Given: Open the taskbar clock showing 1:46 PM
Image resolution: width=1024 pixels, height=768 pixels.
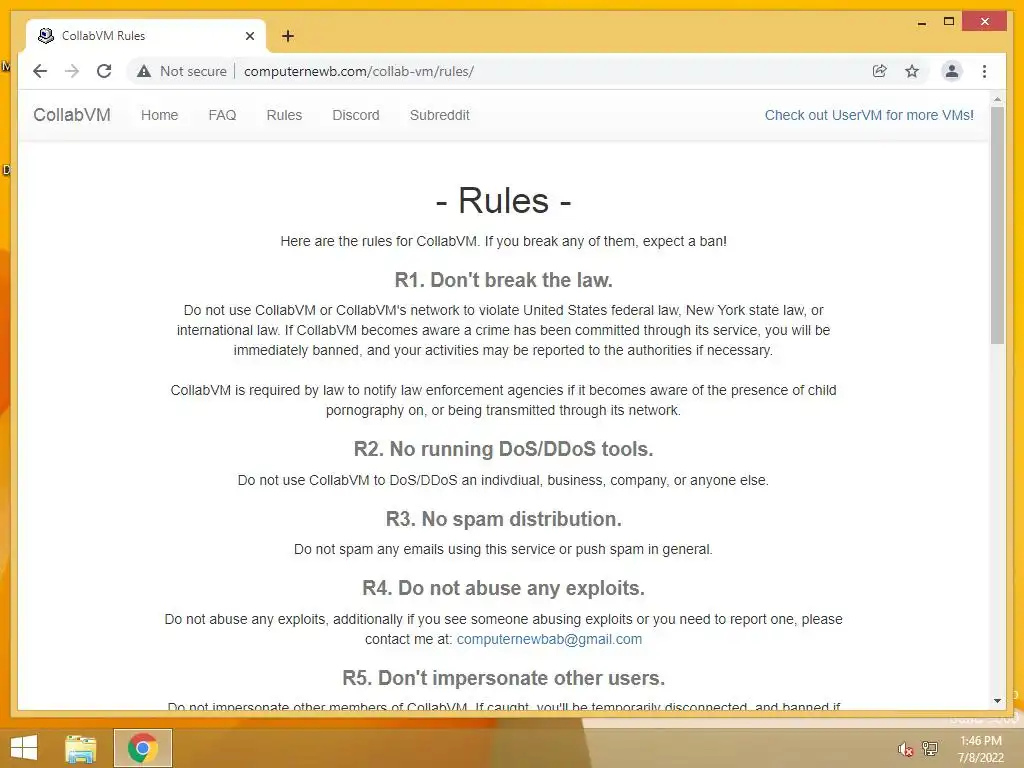Looking at the screenshot, I should [981, 749].
